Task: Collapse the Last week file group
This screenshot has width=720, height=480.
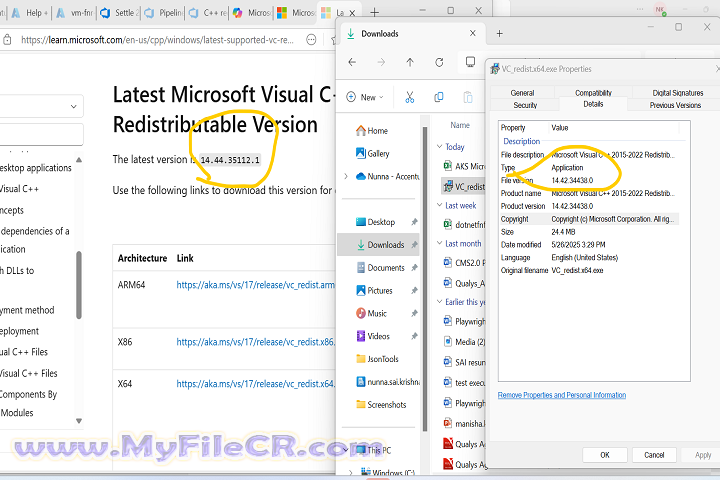Action: (439, 205)
